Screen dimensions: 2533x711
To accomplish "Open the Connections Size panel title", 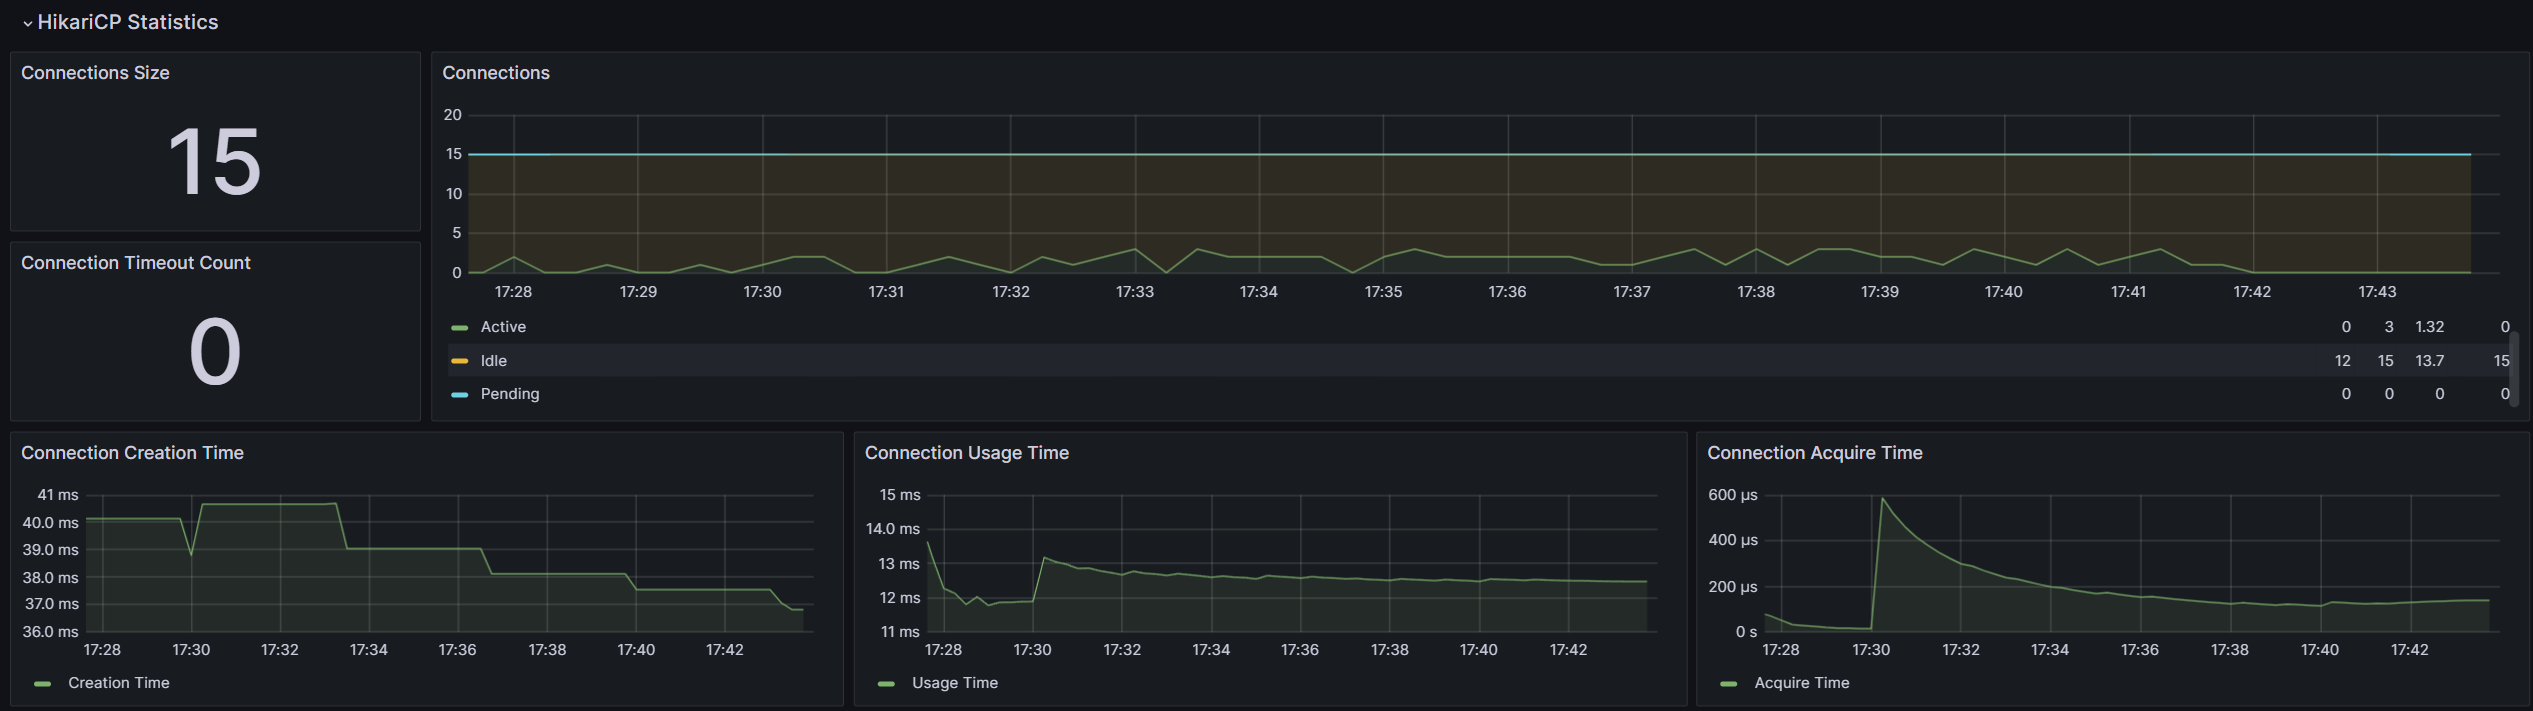I will pos(95,73).
